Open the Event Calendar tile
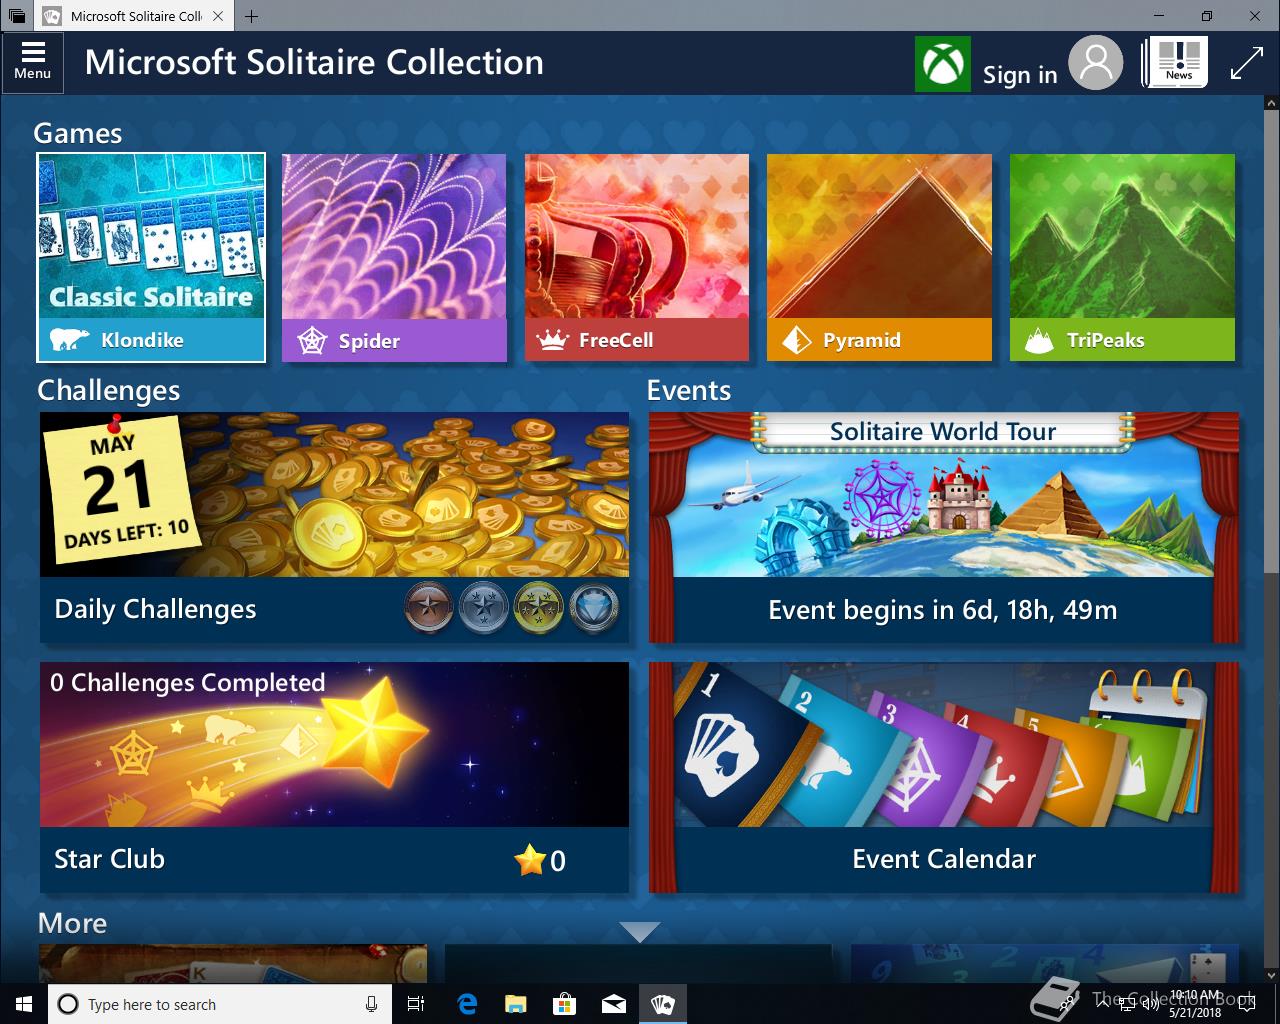This screenshot has height=1024, width=1280. pos(944,777)
